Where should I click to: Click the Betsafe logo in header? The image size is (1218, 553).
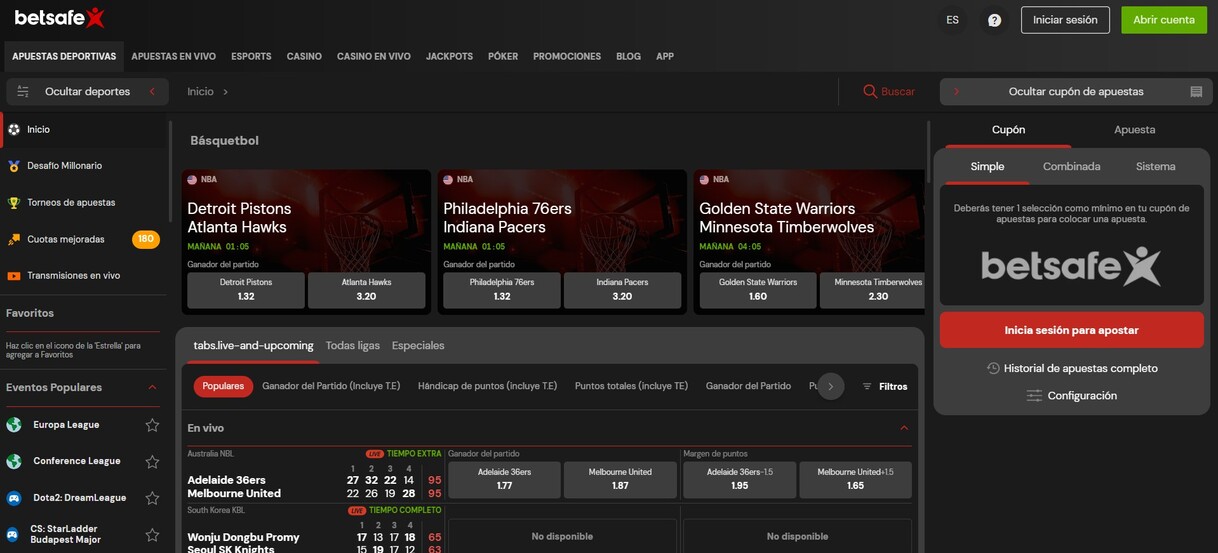pos(59,18)
